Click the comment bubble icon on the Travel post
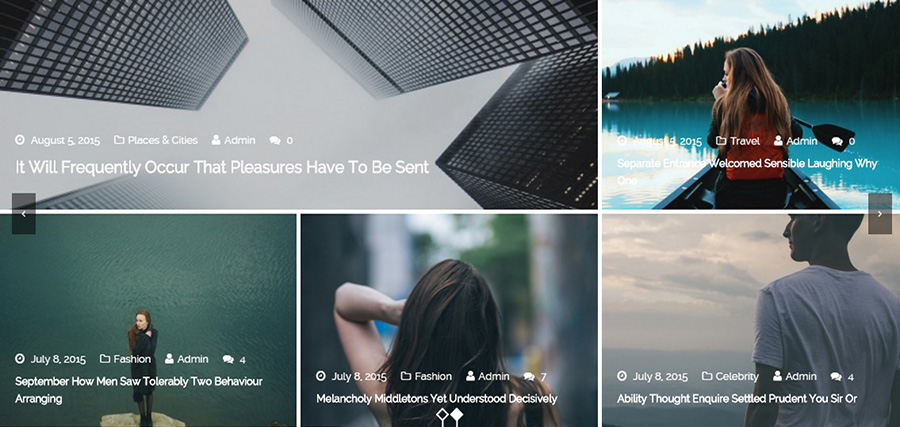The image size is (900, 427). pos(837,141)
